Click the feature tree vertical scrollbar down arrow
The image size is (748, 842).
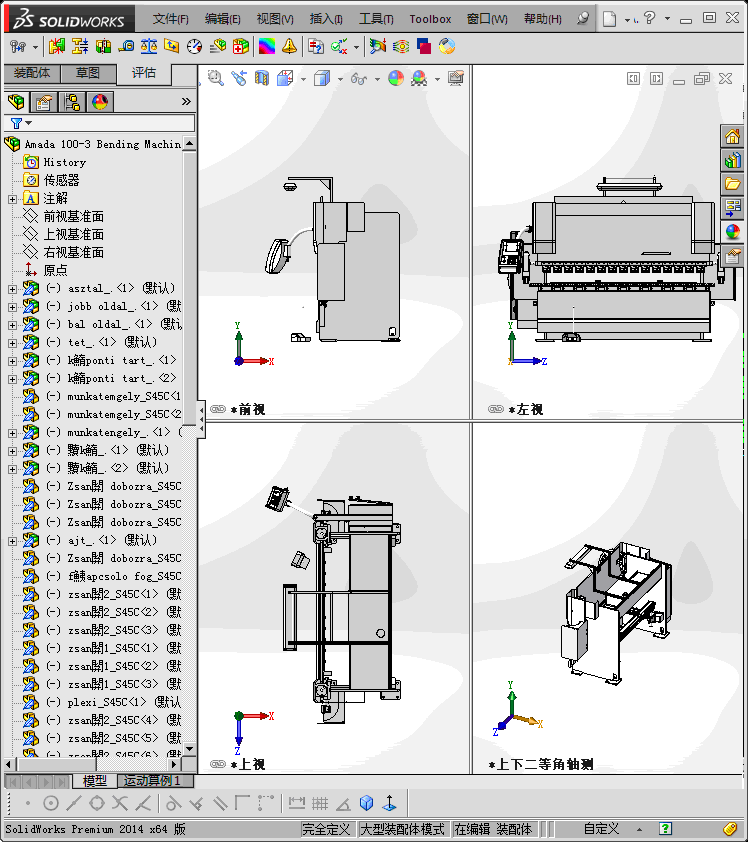[189, 749]
